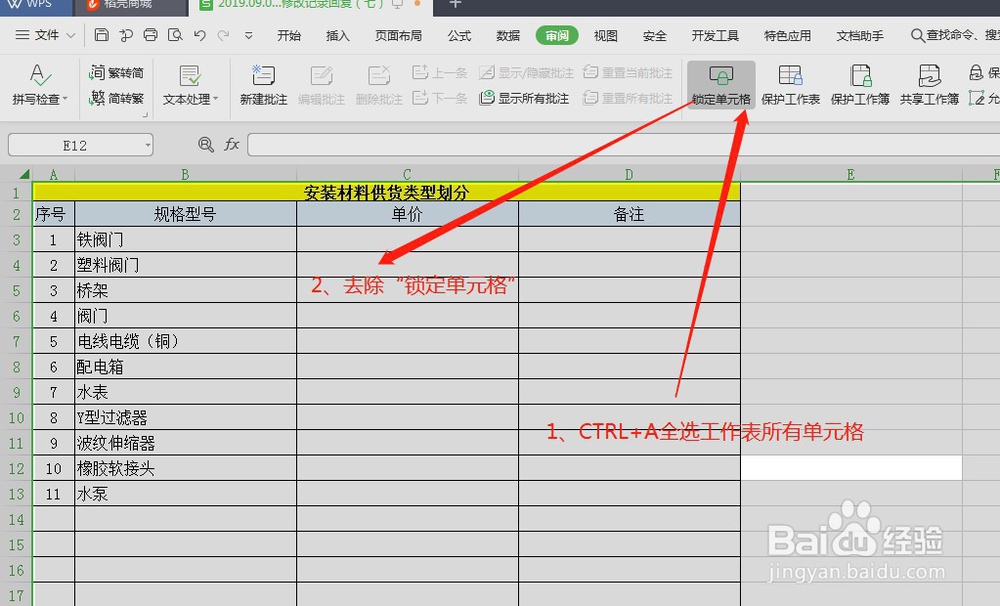The image size is (1000, 606).
Task: Click header cell 规格型号
Action: click(185, 214)
